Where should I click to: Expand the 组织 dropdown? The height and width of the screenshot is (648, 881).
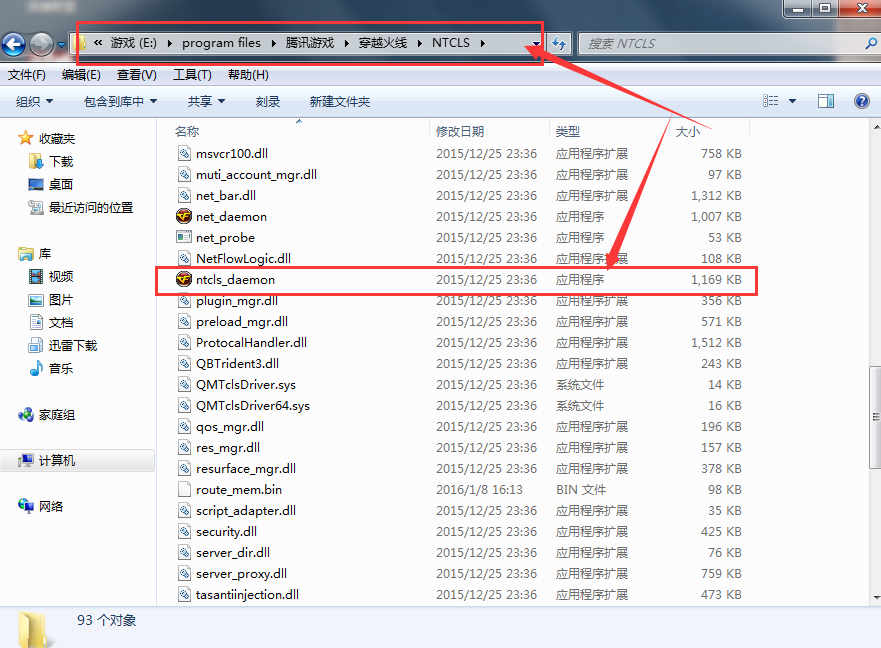tap(34, 102)
